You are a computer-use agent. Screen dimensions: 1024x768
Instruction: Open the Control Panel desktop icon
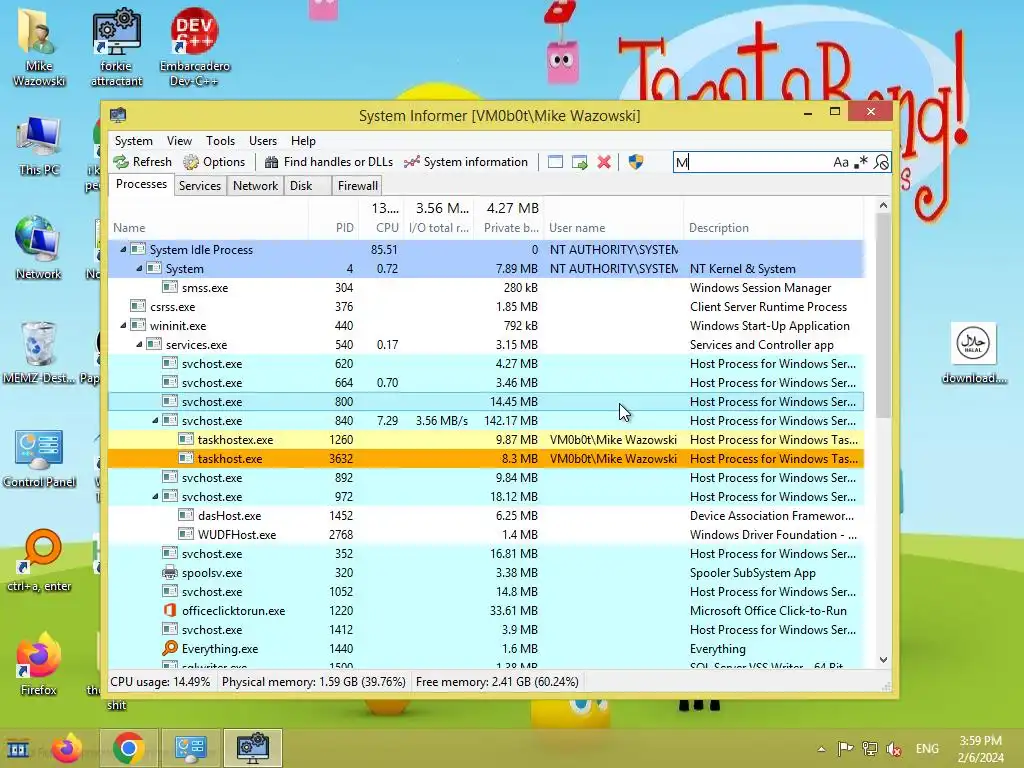(39, 458)
